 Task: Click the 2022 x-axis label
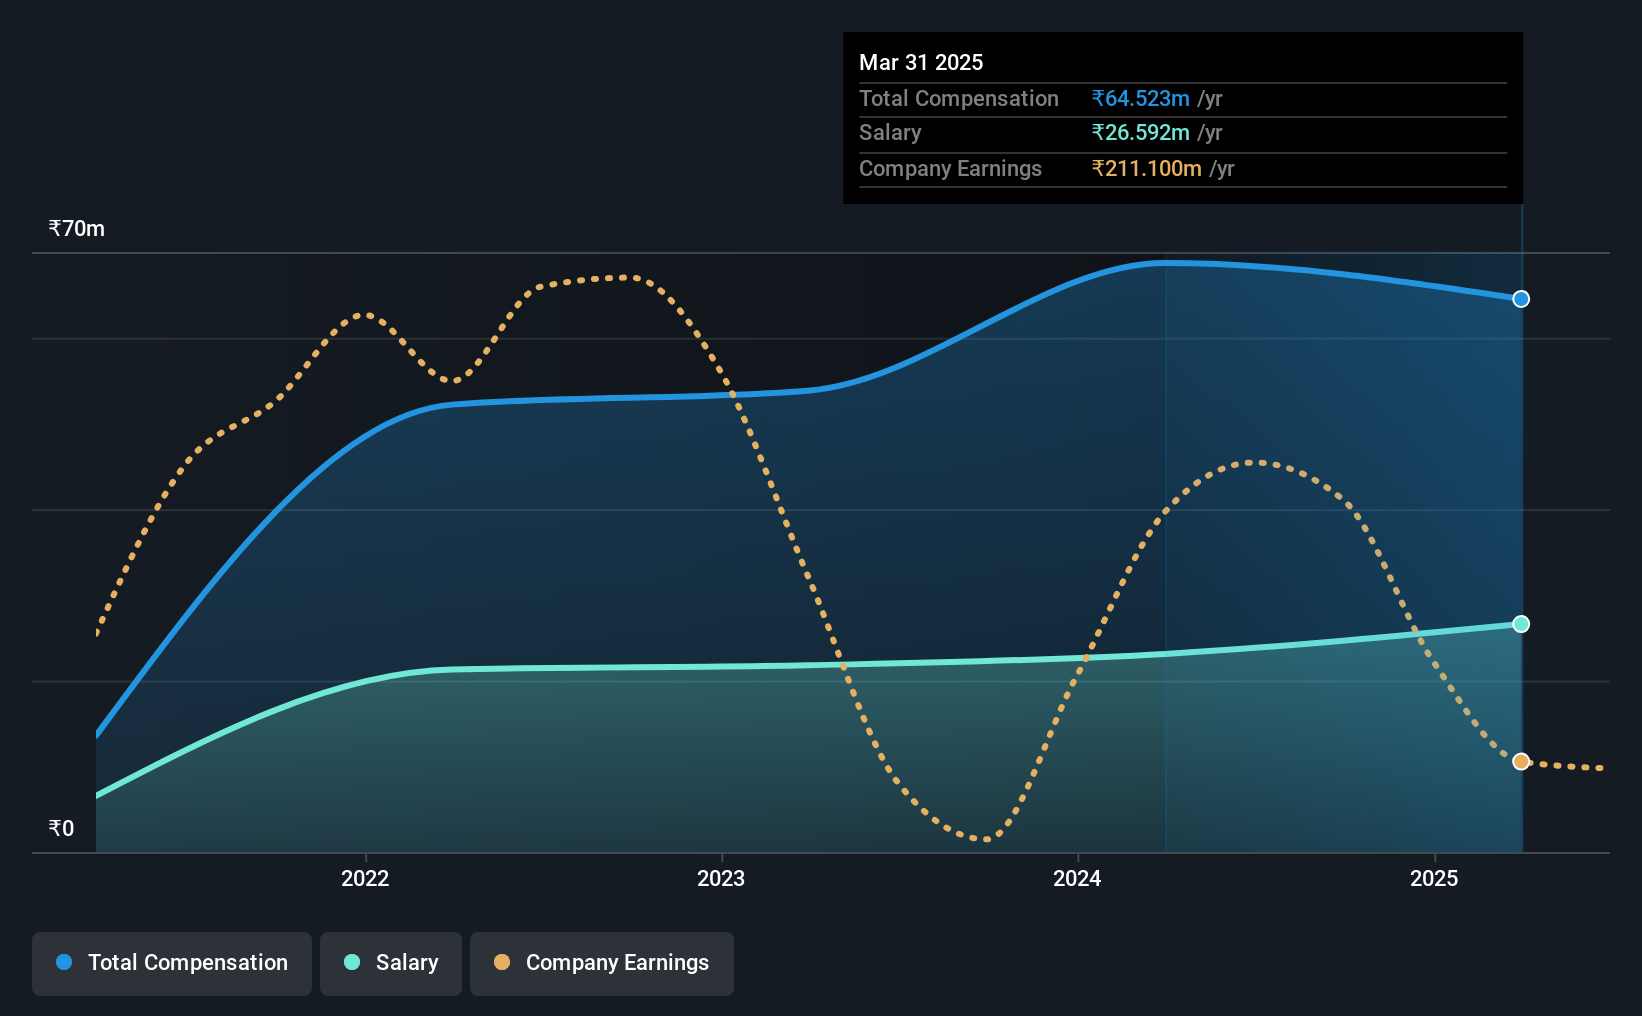coord(365,878)
